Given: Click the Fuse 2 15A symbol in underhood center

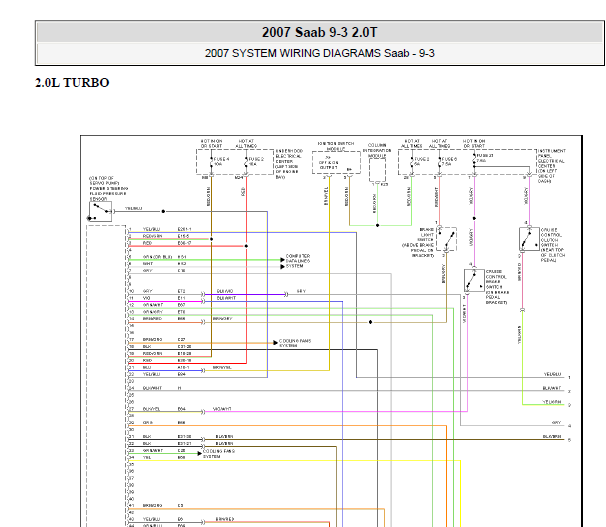Looking at the screenshot, I should pos(246,162).
